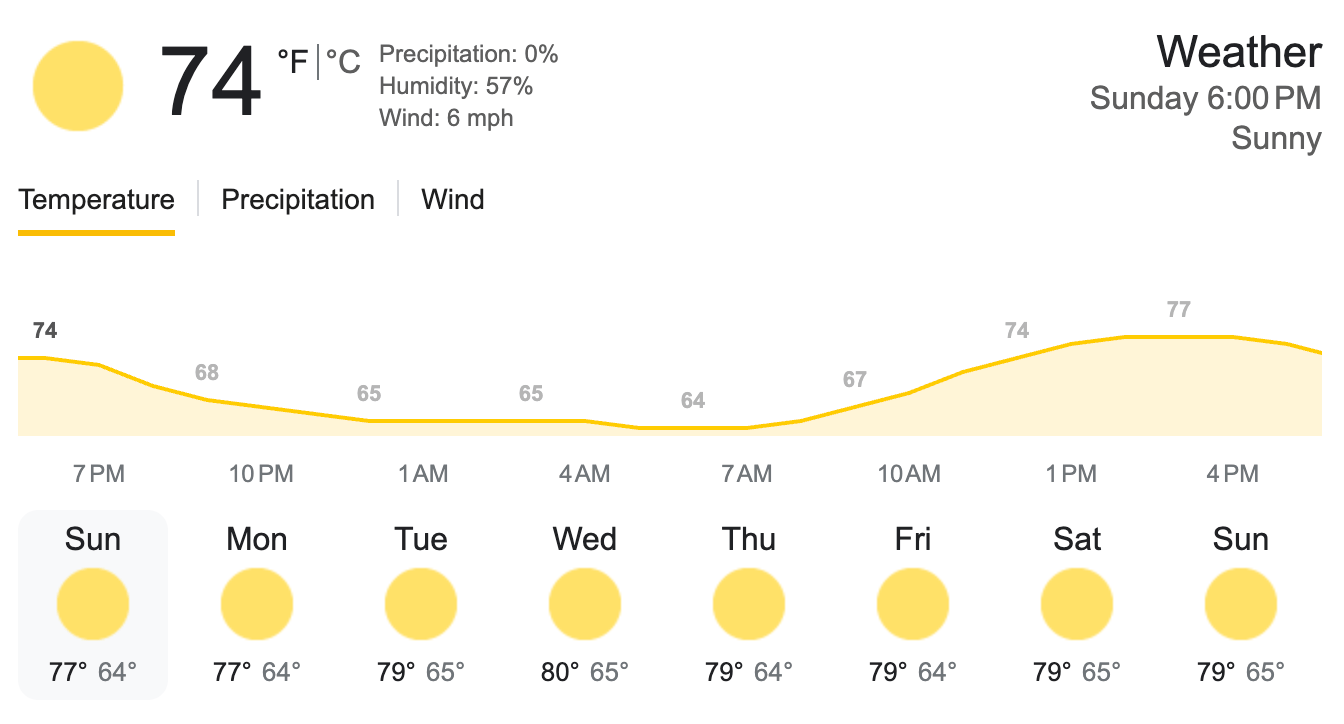Select Wednesday's sun forecast icon
This screenshot has height=724, width=1344.
coord(585,605)
